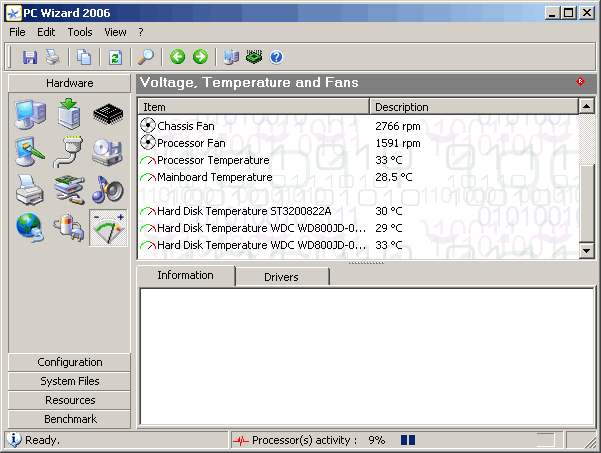
Task: Click the red diamond icon in header
Action: click(580, 82)
